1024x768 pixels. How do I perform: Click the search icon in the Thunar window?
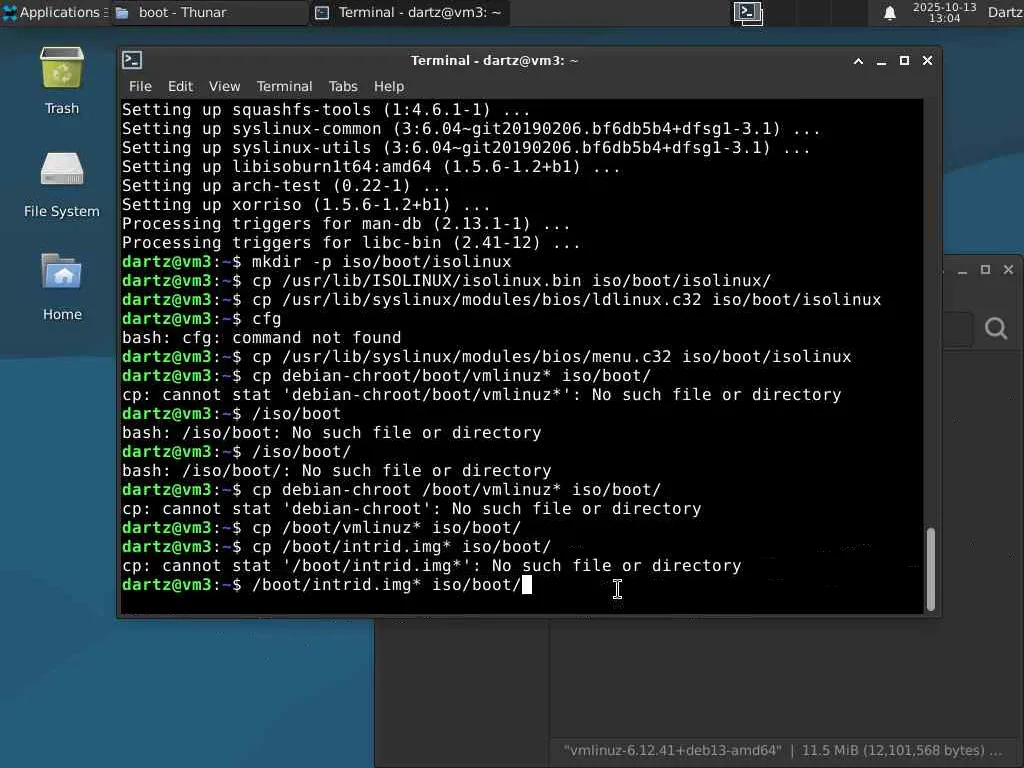point(995,328)
